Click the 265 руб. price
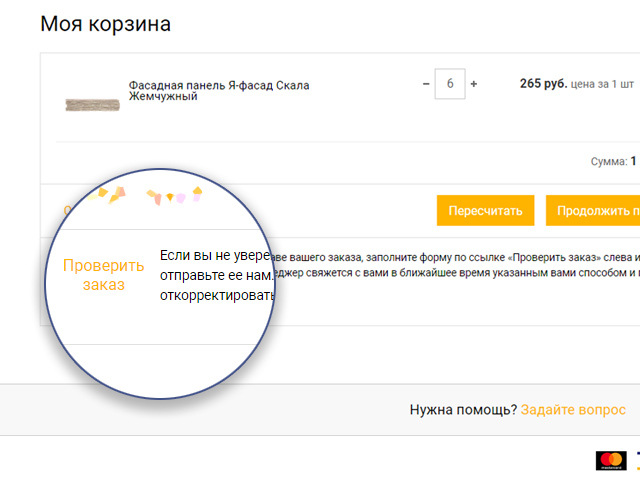Screen dimensions: 640x480 (542, 84)
